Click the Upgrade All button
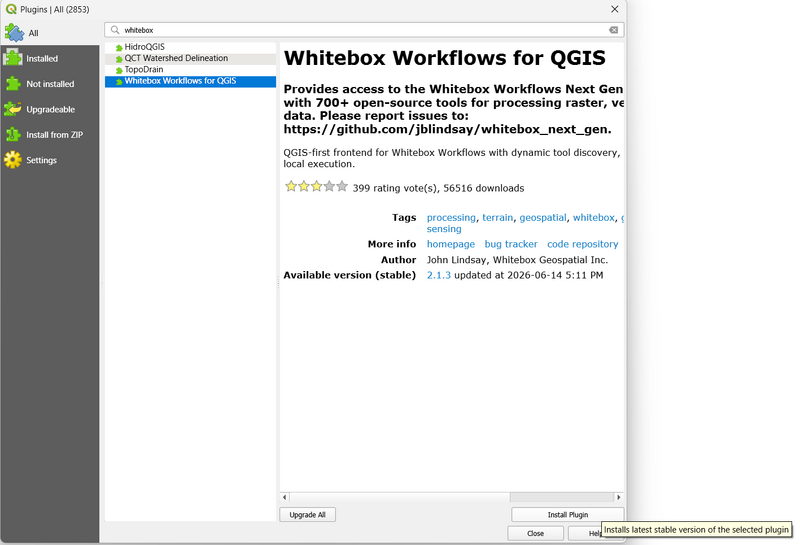Viewport: 800px width, 545px height. click(x=307, y=515)
